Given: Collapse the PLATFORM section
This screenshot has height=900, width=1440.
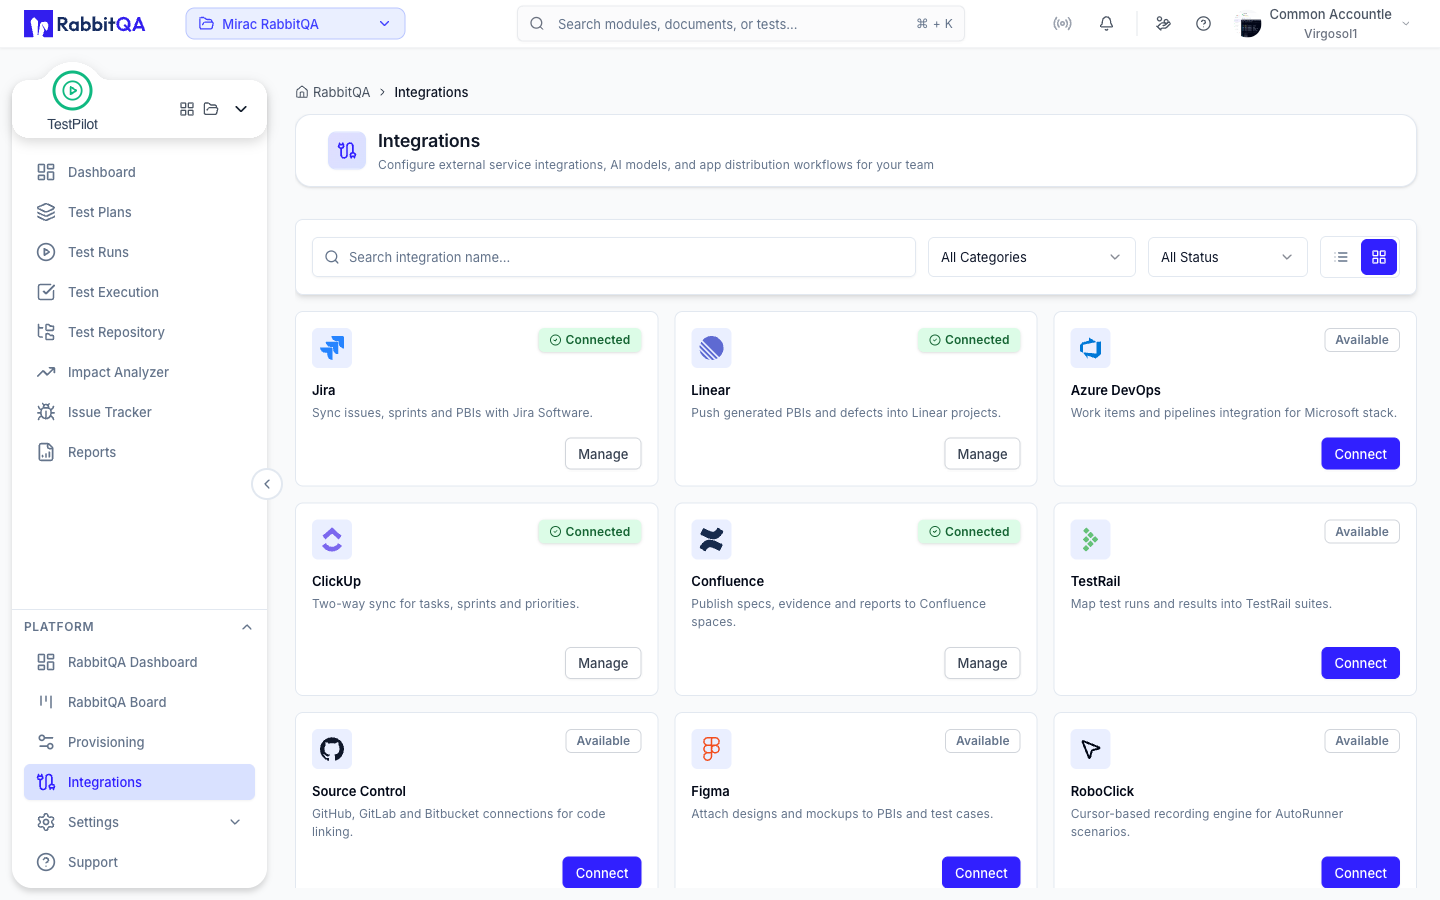Looking at the screenshot, I should coord(247,627).
